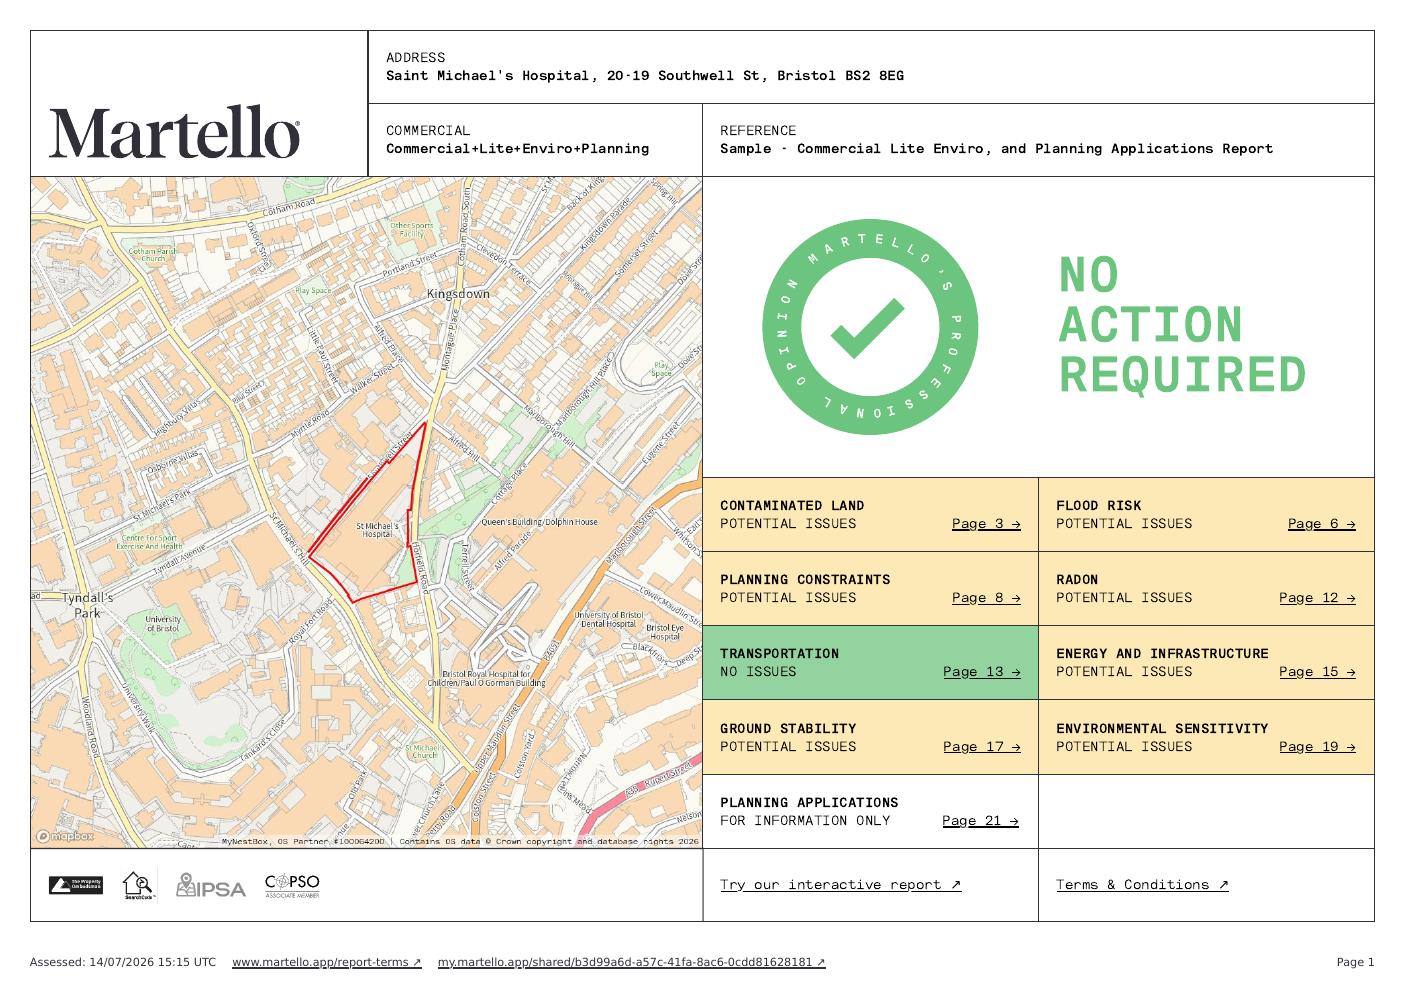Jump to Energy and Infrastructure Page 15
The width and height of the screenshot is (1405, 994).
(1317, 671)
